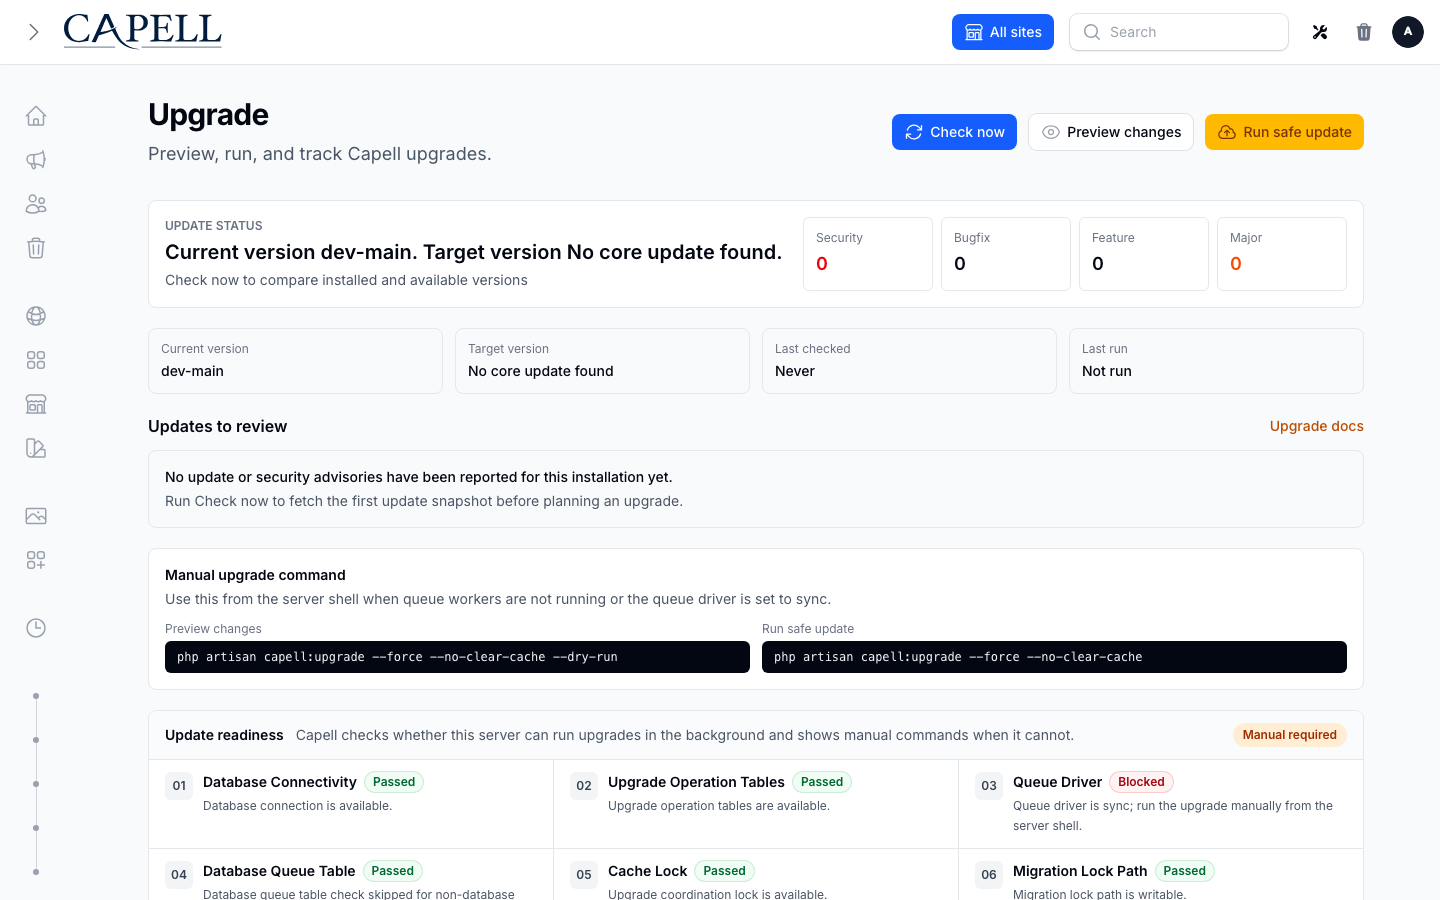
Task: Click the Manual upgrade command heading
Action: click(x=255, y=575)
